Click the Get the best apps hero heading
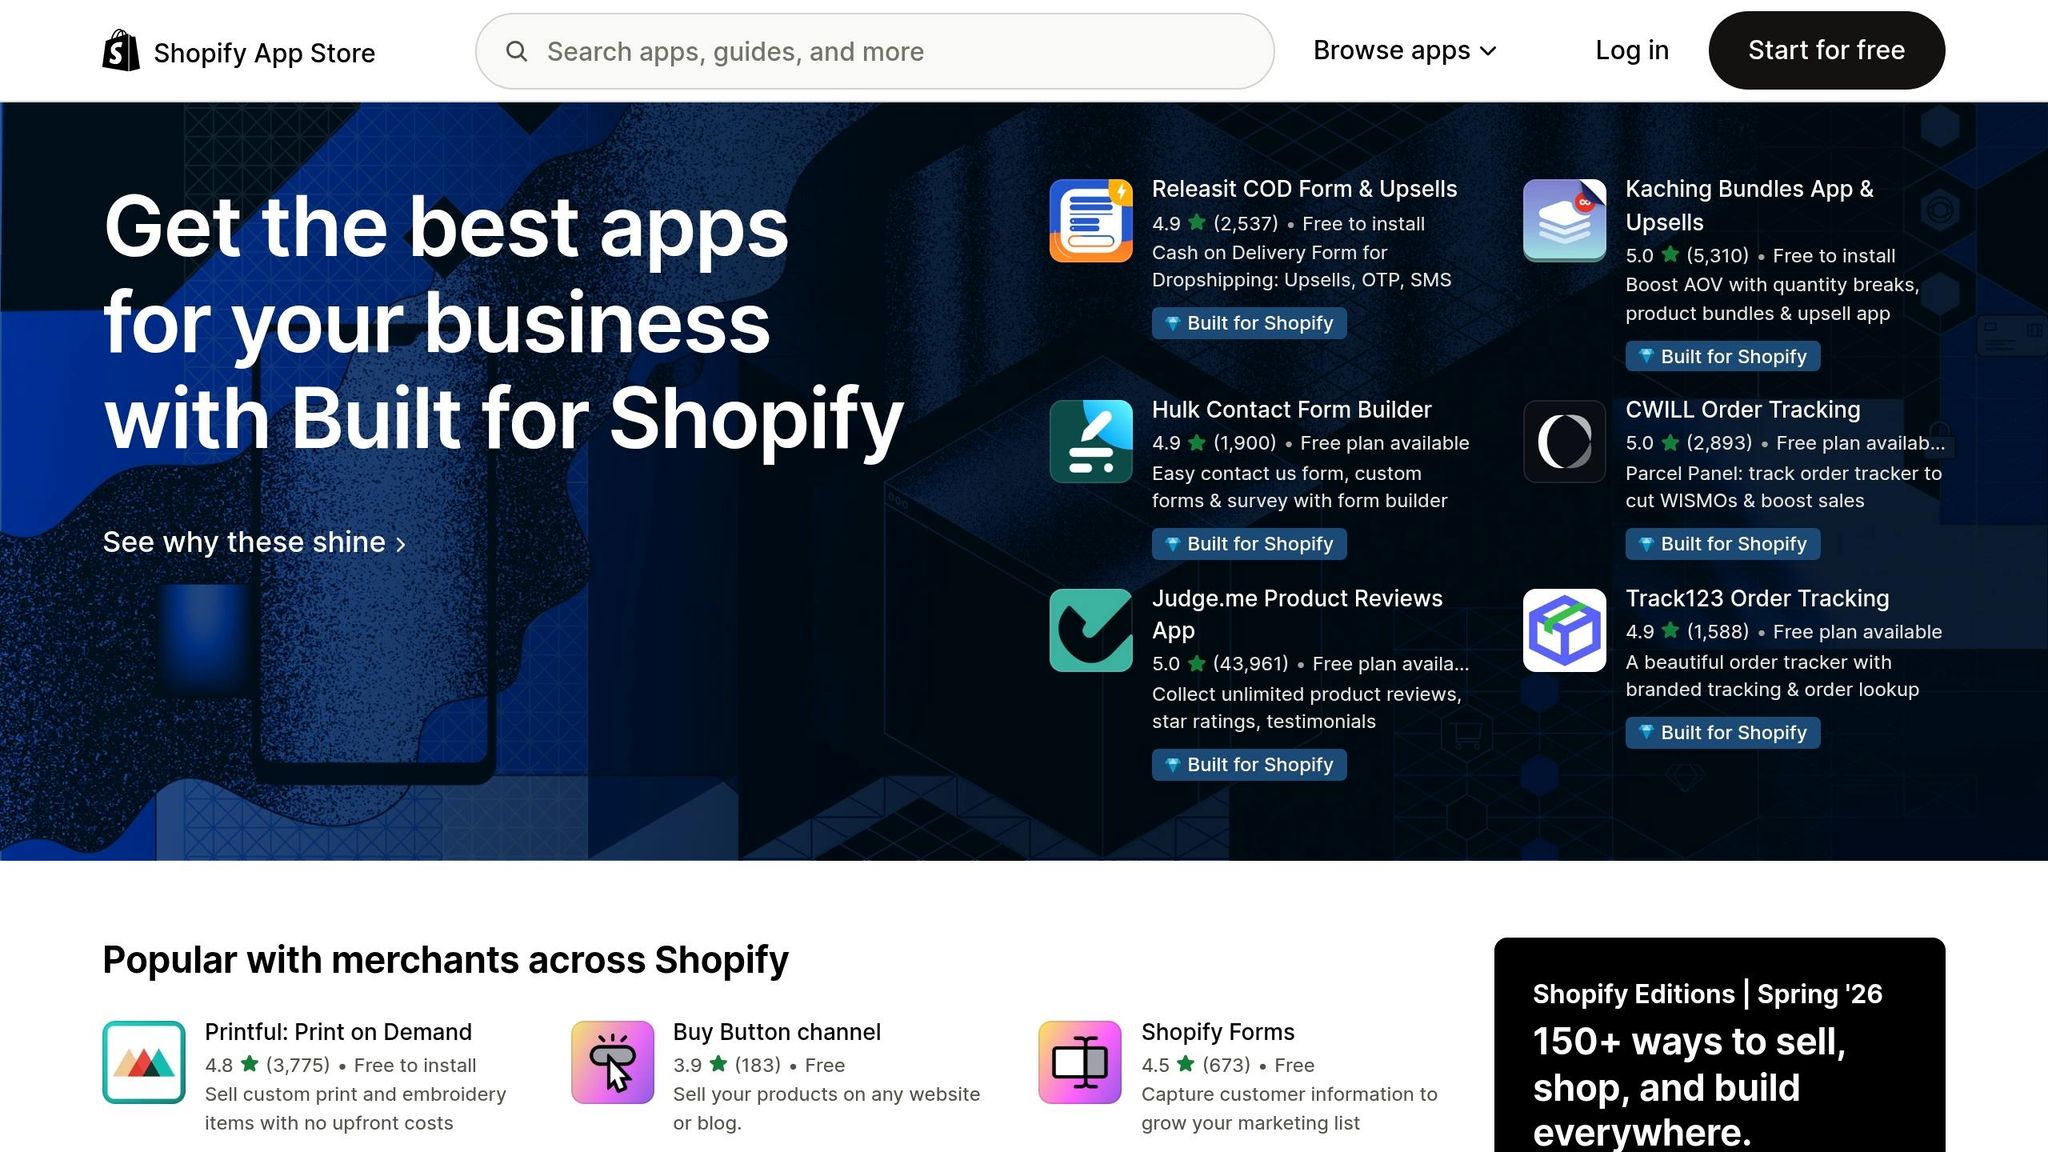The height and width of the screenshot is (1152, 2048). (x=503, y=322)
